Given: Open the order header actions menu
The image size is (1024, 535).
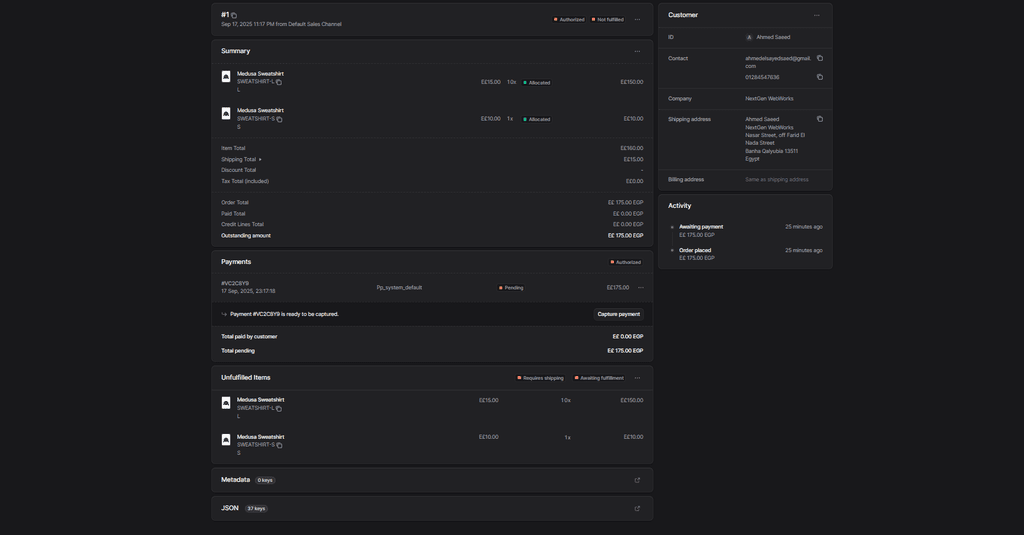Looking at the screenshot, I should pyautogui.click(x=637, y=19).
